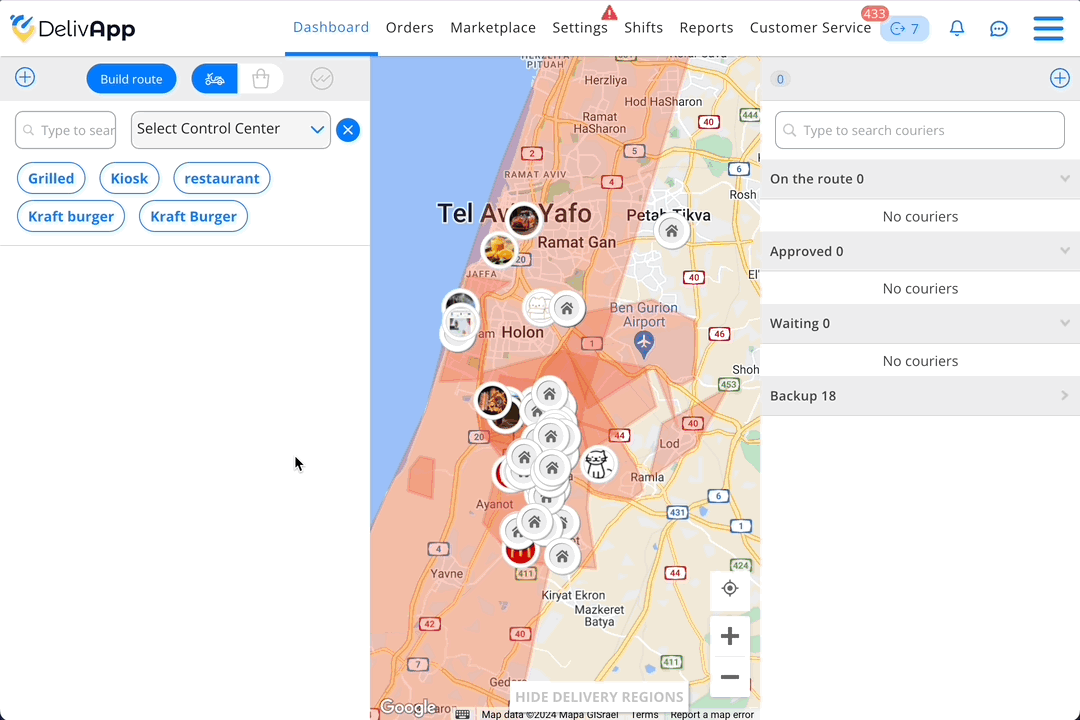The image size is (1080, 720).
Task: Zoom out the map
Action: coord(729,677)
